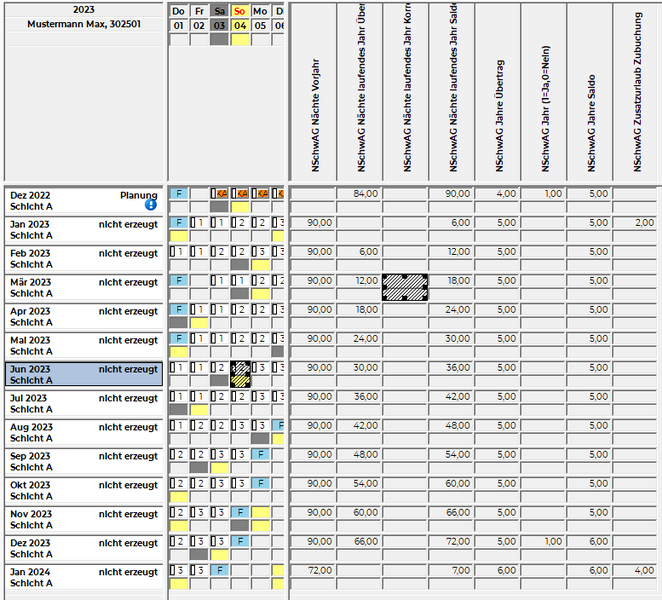Click the hatched correction cell in Mär 2023 row
The image size is (662, 600).
click(x=405, y=287)
